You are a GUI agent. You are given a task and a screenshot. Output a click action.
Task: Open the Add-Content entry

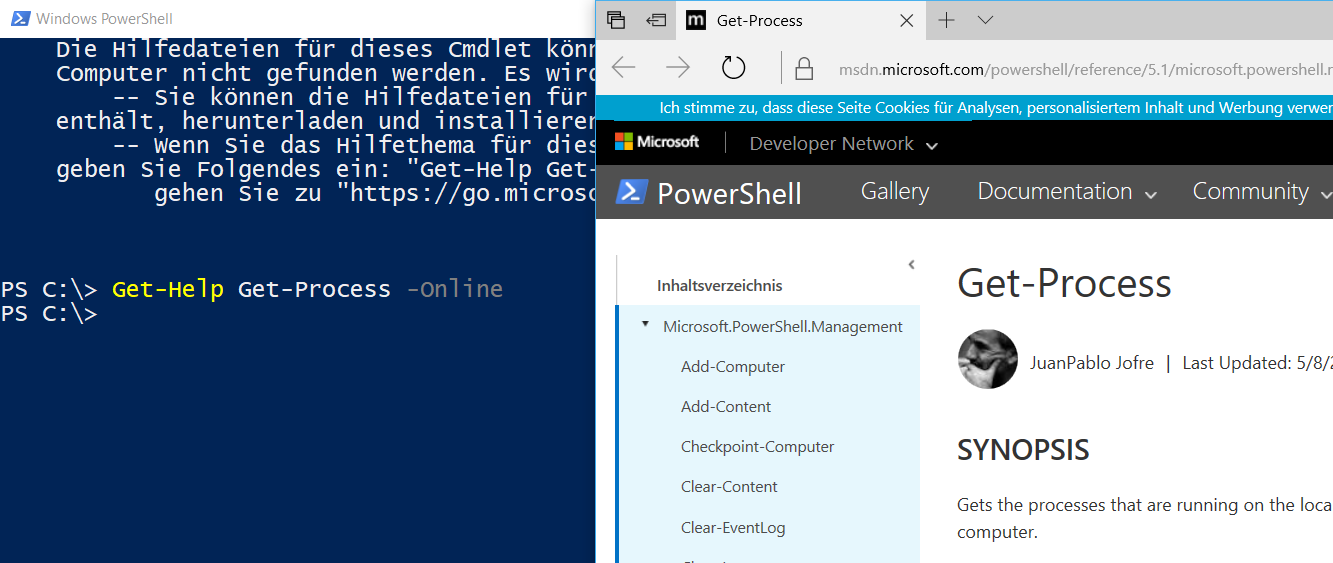(726, 406)
